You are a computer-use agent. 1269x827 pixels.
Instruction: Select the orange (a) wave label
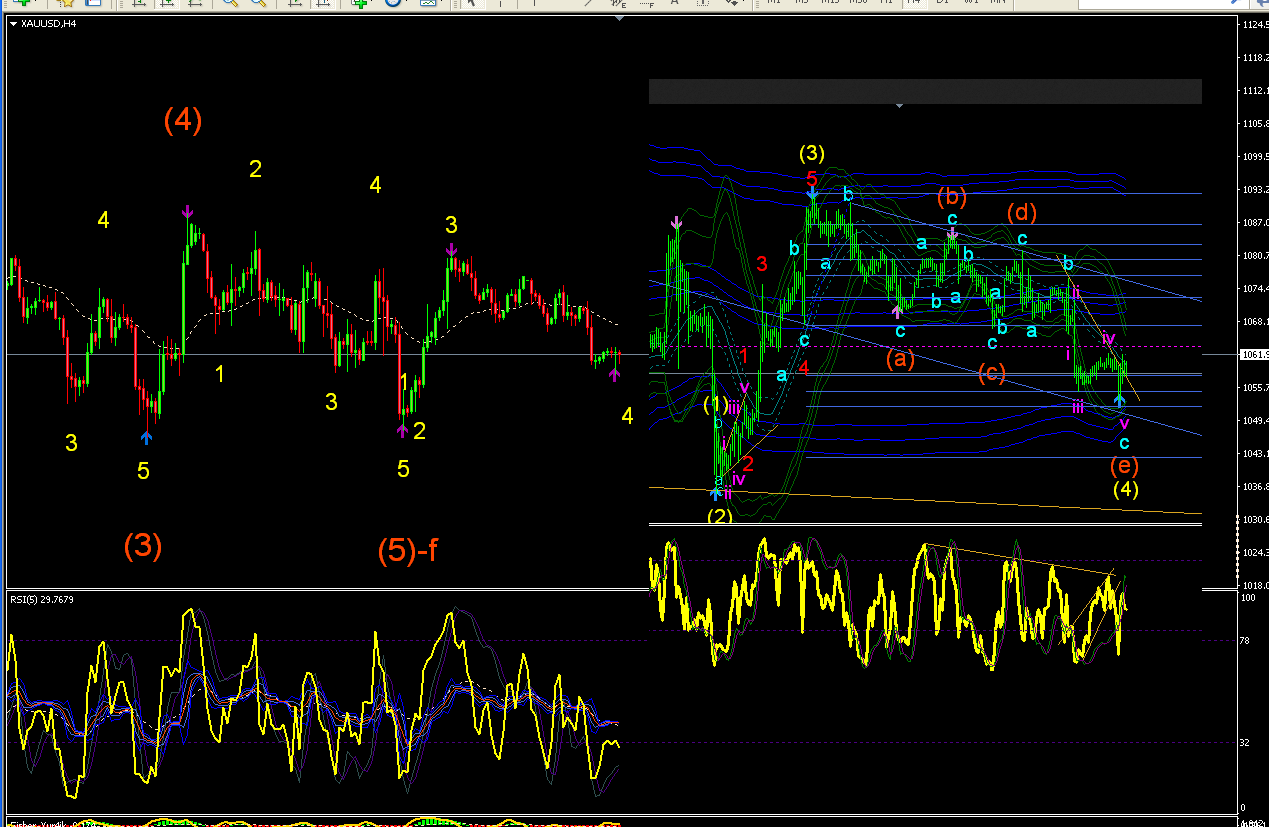[900, 358]
